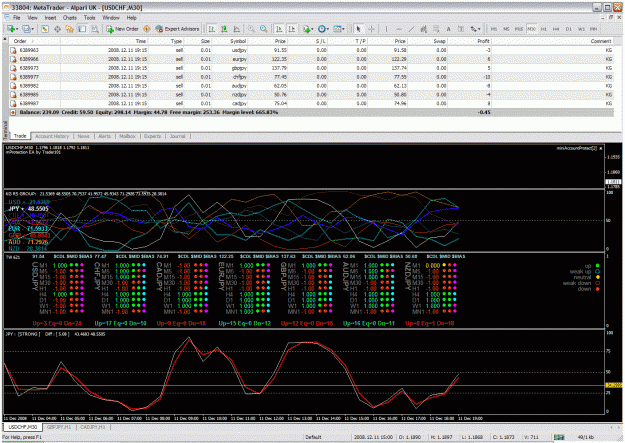Click the Zoom Out chart icon
The width and height of the screenshot is (625, 443).
coord(263,29)
